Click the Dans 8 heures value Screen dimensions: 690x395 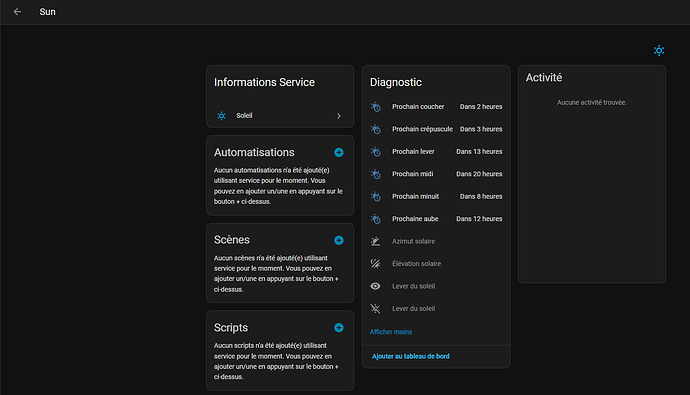point(481,197)
